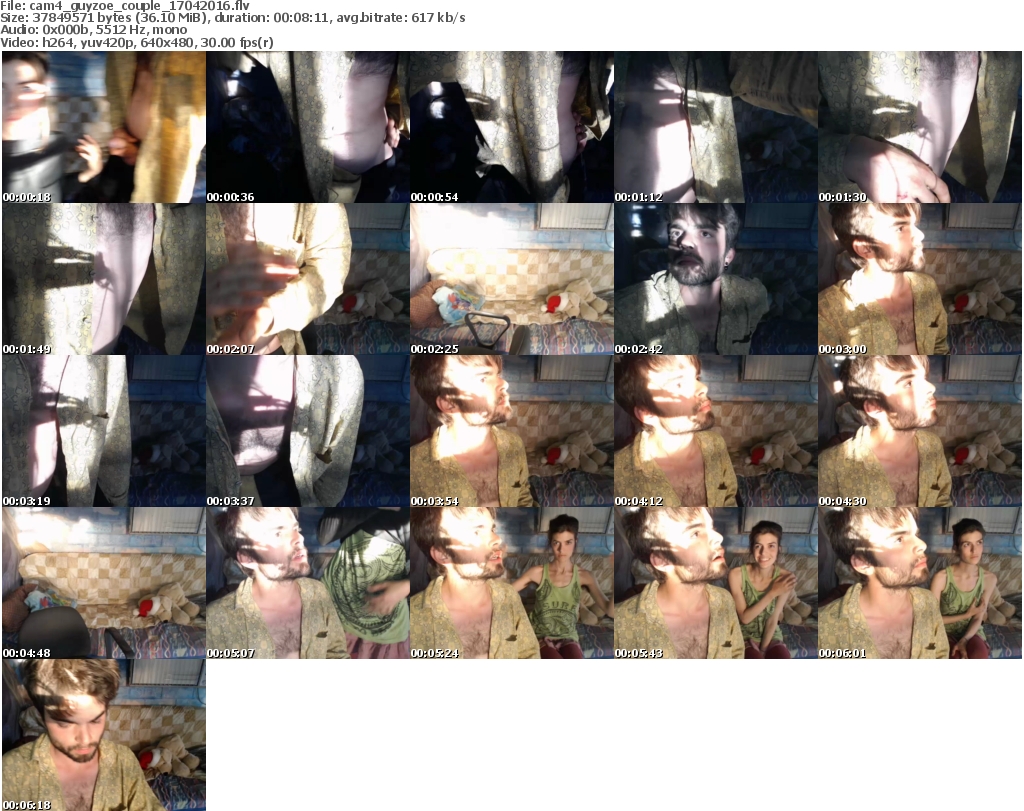Open the thumbnail stamped 00:02:07
This screenshot has height=811, width=1024.
[308, 279]
